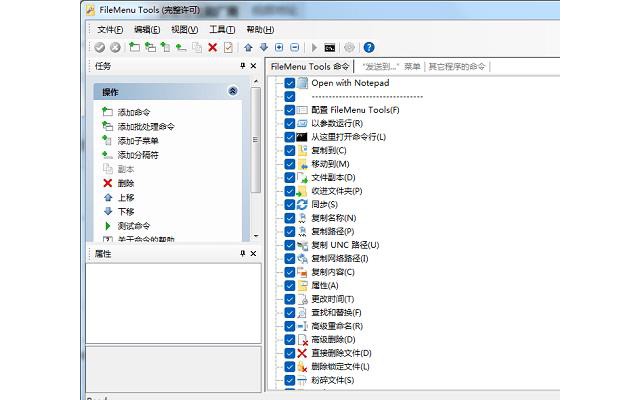Click the red X icon of 直接删除文件(D)
640x400 pixels.
[302, 353]
